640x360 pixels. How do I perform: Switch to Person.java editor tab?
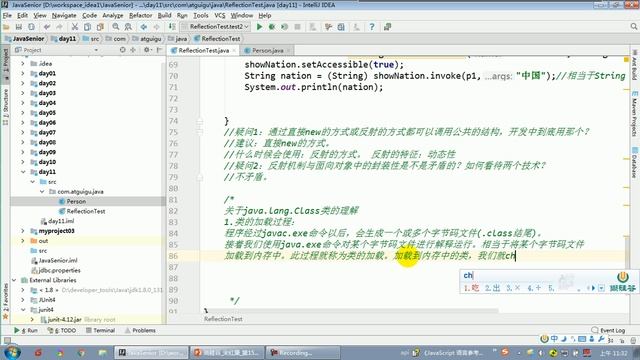coord(267,50)
